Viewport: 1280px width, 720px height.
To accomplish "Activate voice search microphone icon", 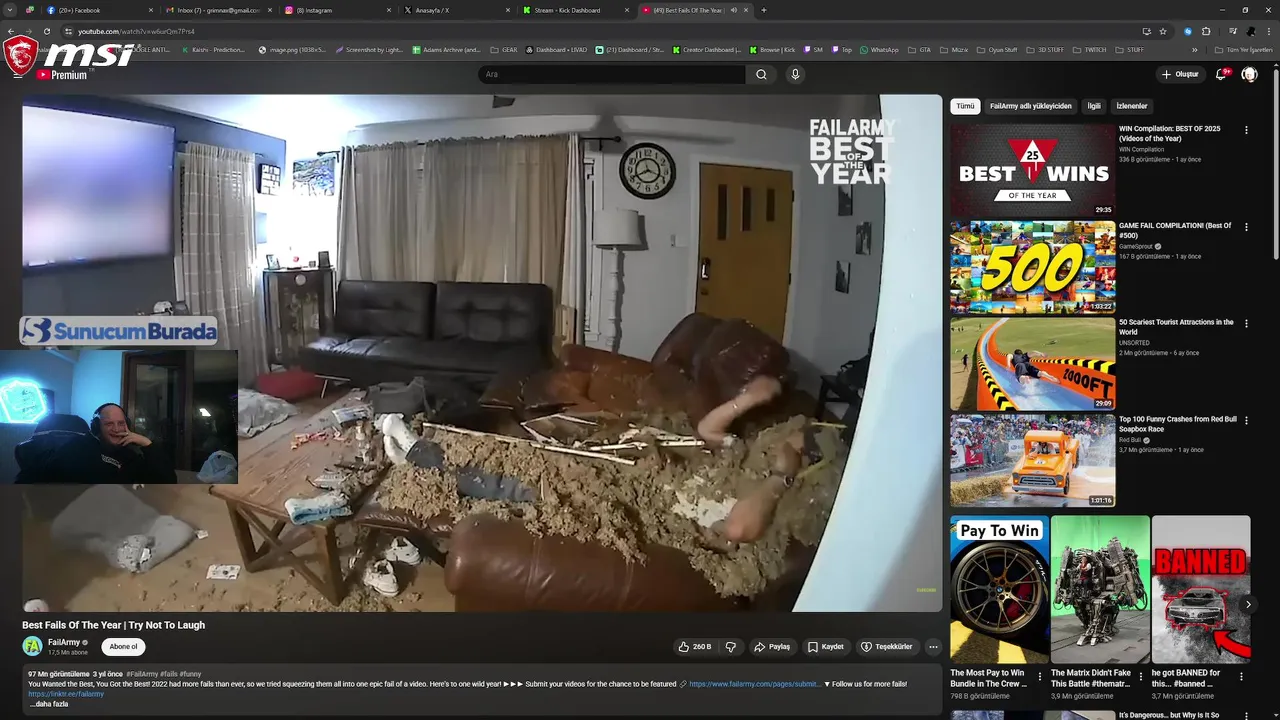I will [x=795, y=74].
